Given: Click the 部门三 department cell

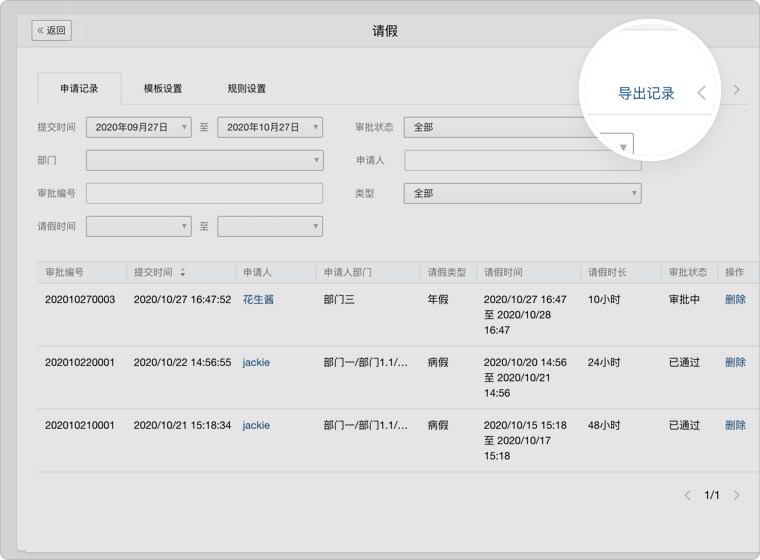Looking at the screenshot, I should coord(339,300).
